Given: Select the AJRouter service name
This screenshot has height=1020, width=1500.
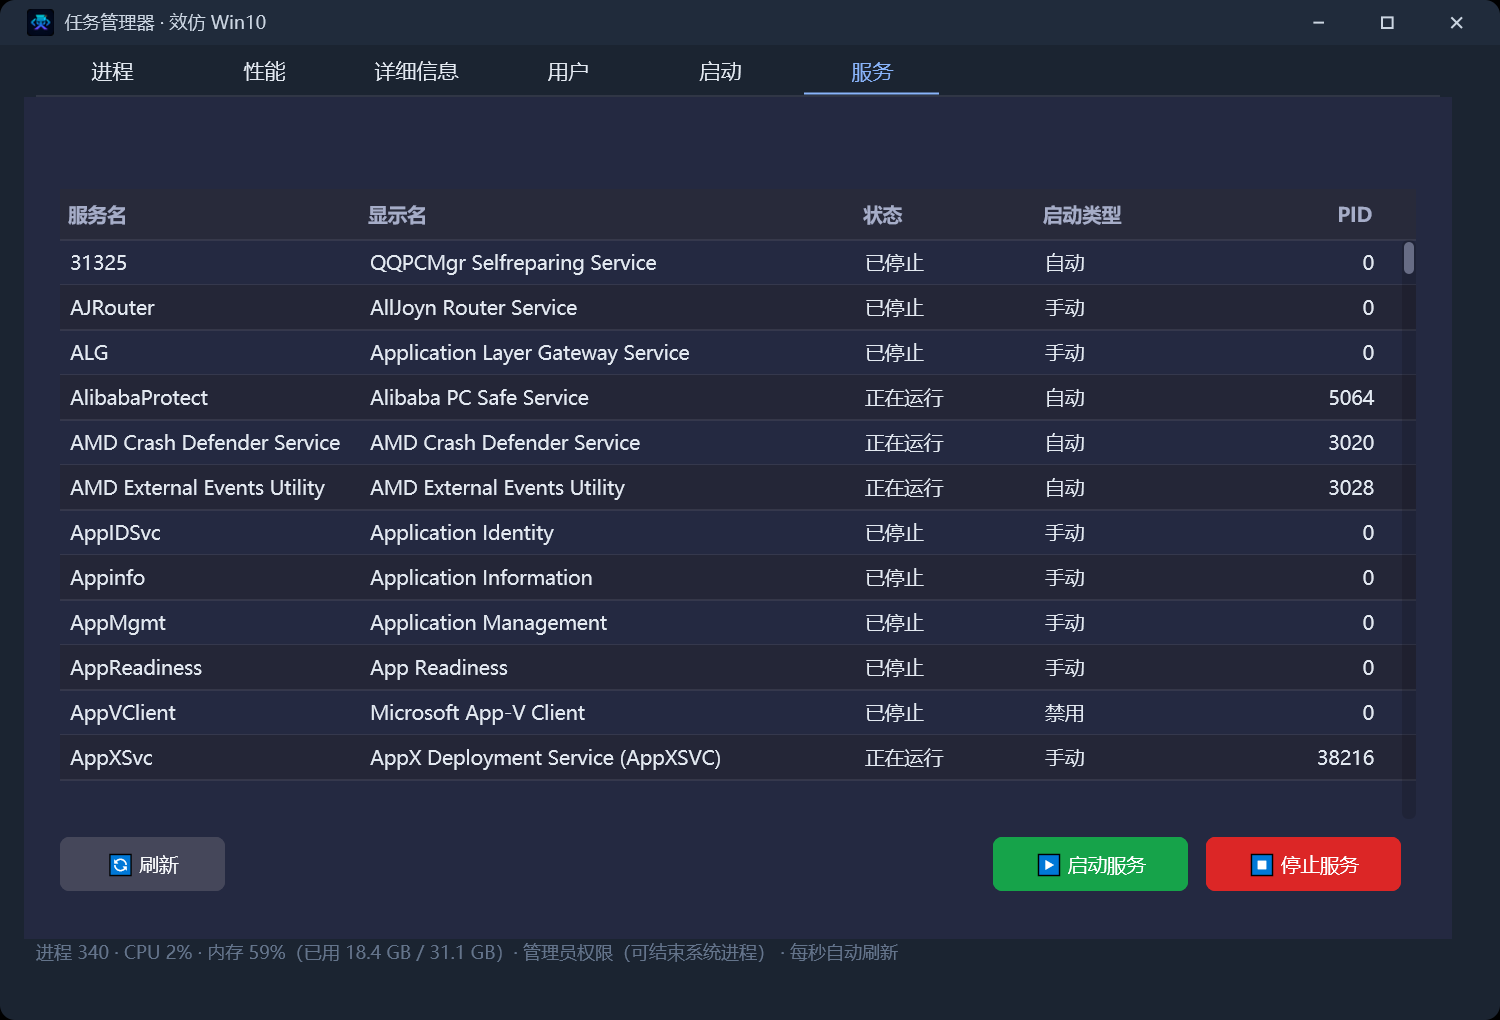Looking at the screenshot, I should pos(112,308).
